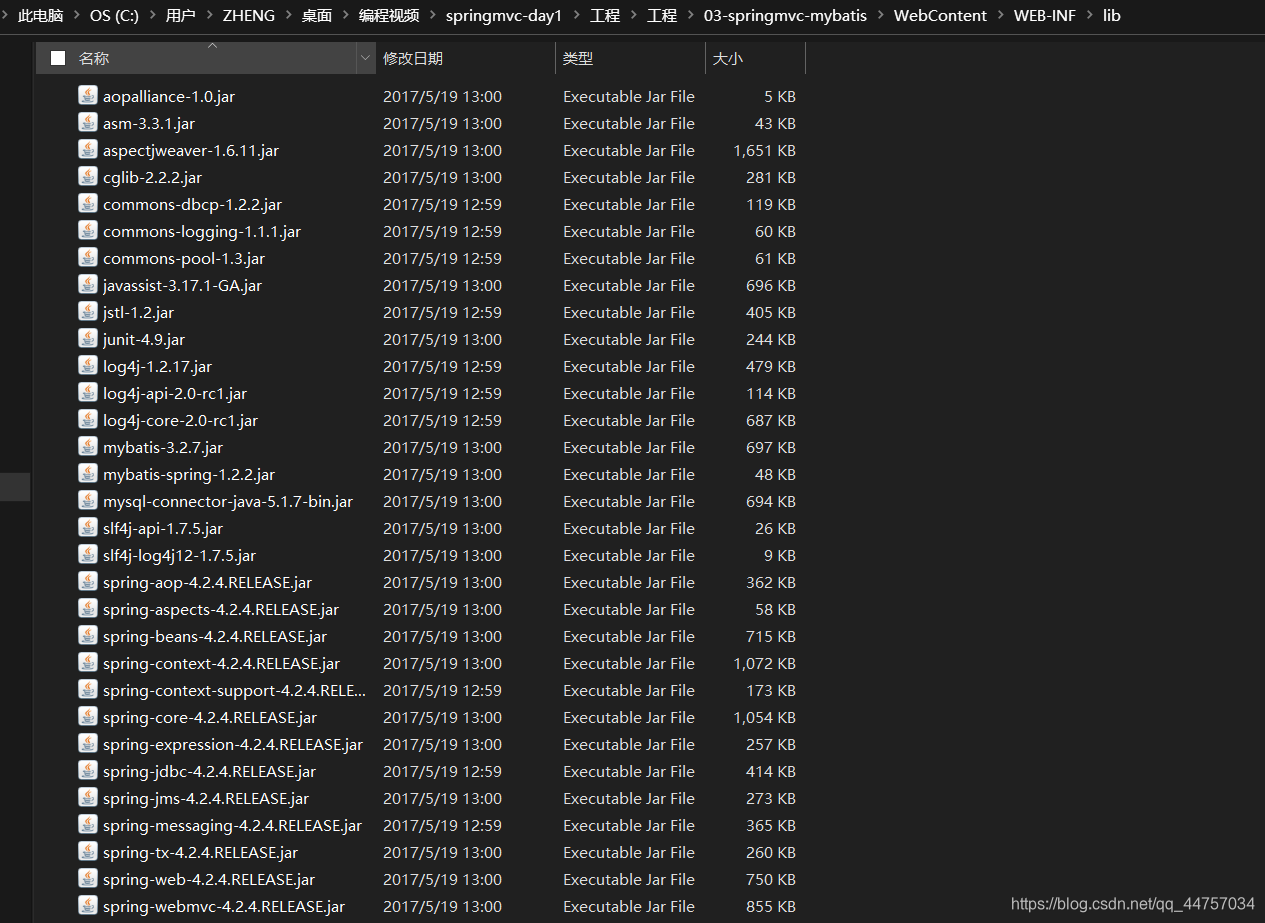
Task: Click the 1,651 KB size value
Action: pyautogui.click(x=765, y=150)
